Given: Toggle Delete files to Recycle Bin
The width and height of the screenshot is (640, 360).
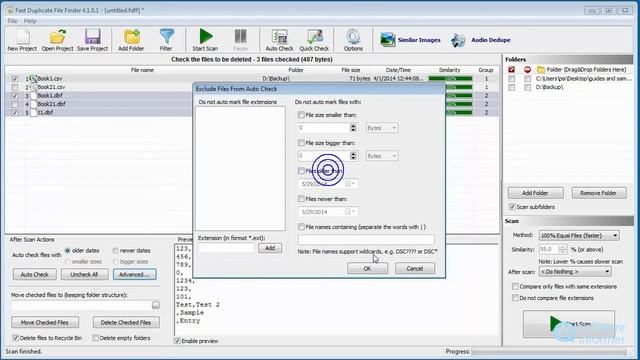Looking at the screenshot, I should [x=16, y=338].
